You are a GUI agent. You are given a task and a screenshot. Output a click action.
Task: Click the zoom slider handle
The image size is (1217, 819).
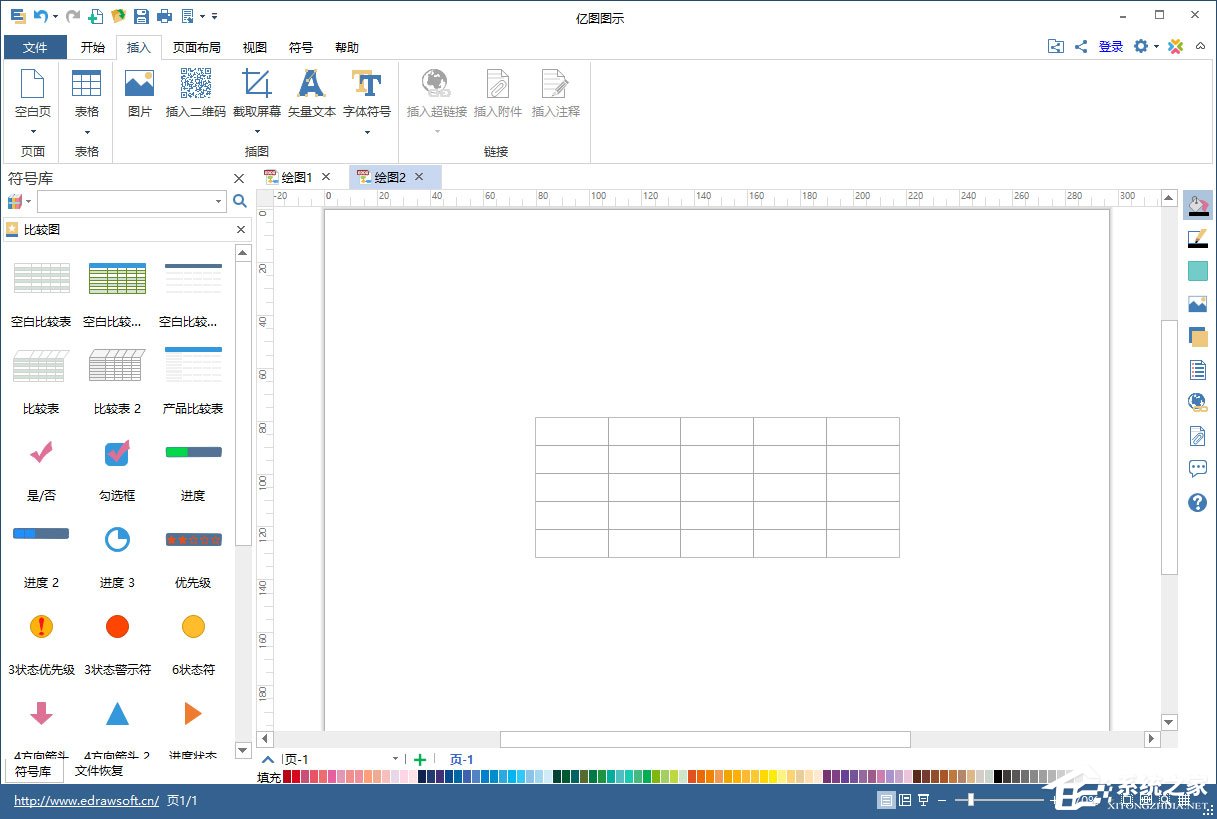click(970, 800)
